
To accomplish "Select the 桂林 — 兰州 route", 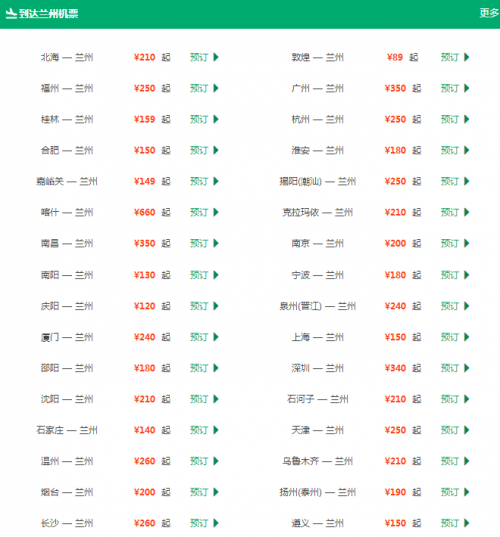I will (x=67, y=119).
